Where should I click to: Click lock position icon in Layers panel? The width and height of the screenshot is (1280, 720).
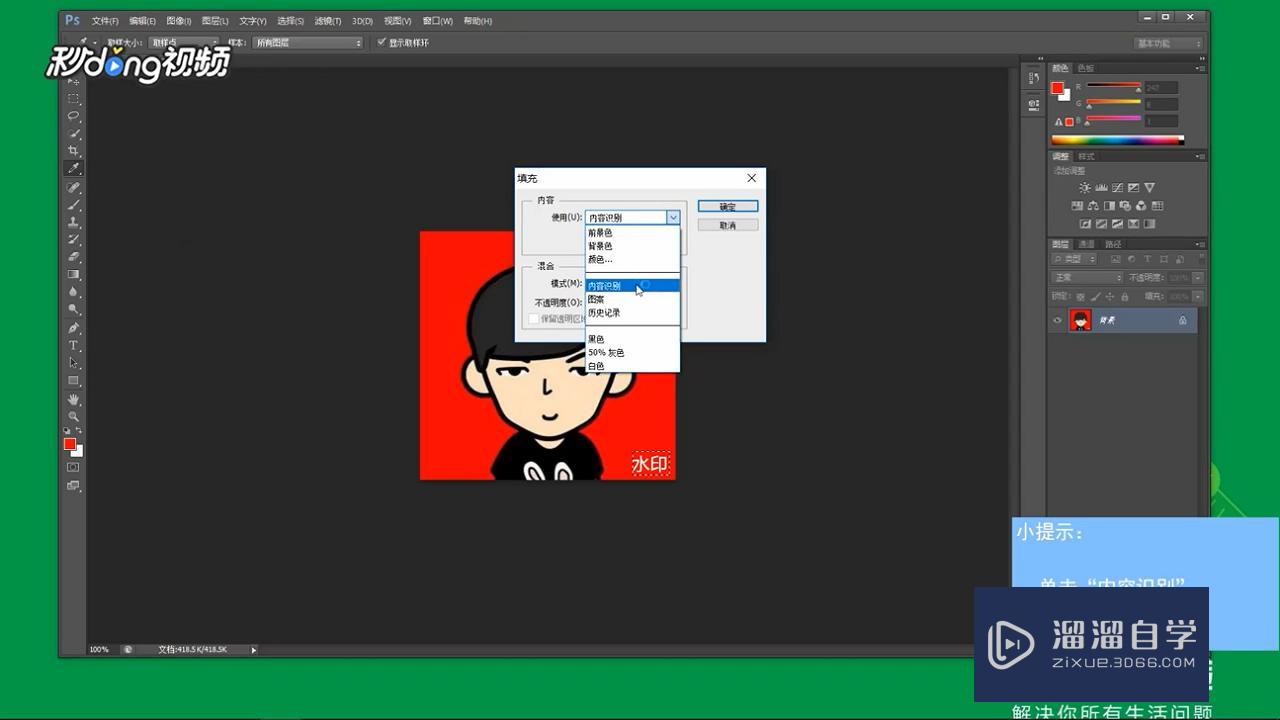point(1110,297)
